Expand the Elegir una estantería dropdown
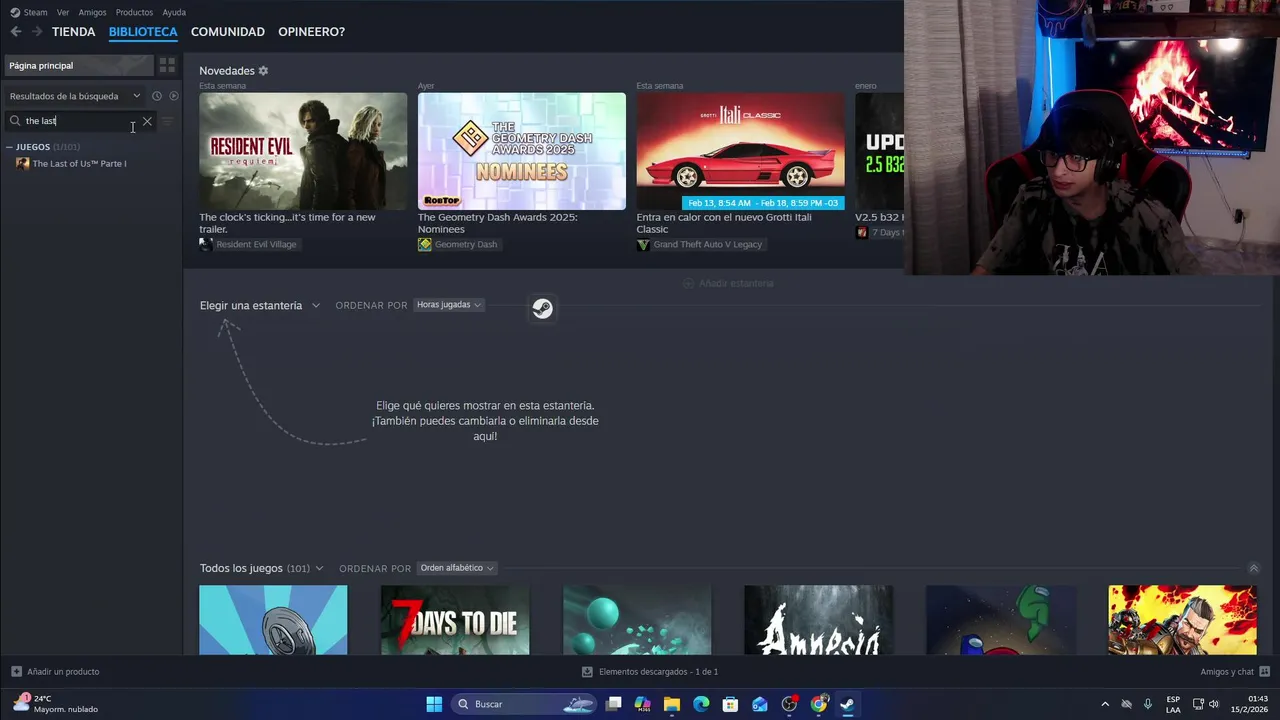This screenshot has width=1280, height=720. 260,305
